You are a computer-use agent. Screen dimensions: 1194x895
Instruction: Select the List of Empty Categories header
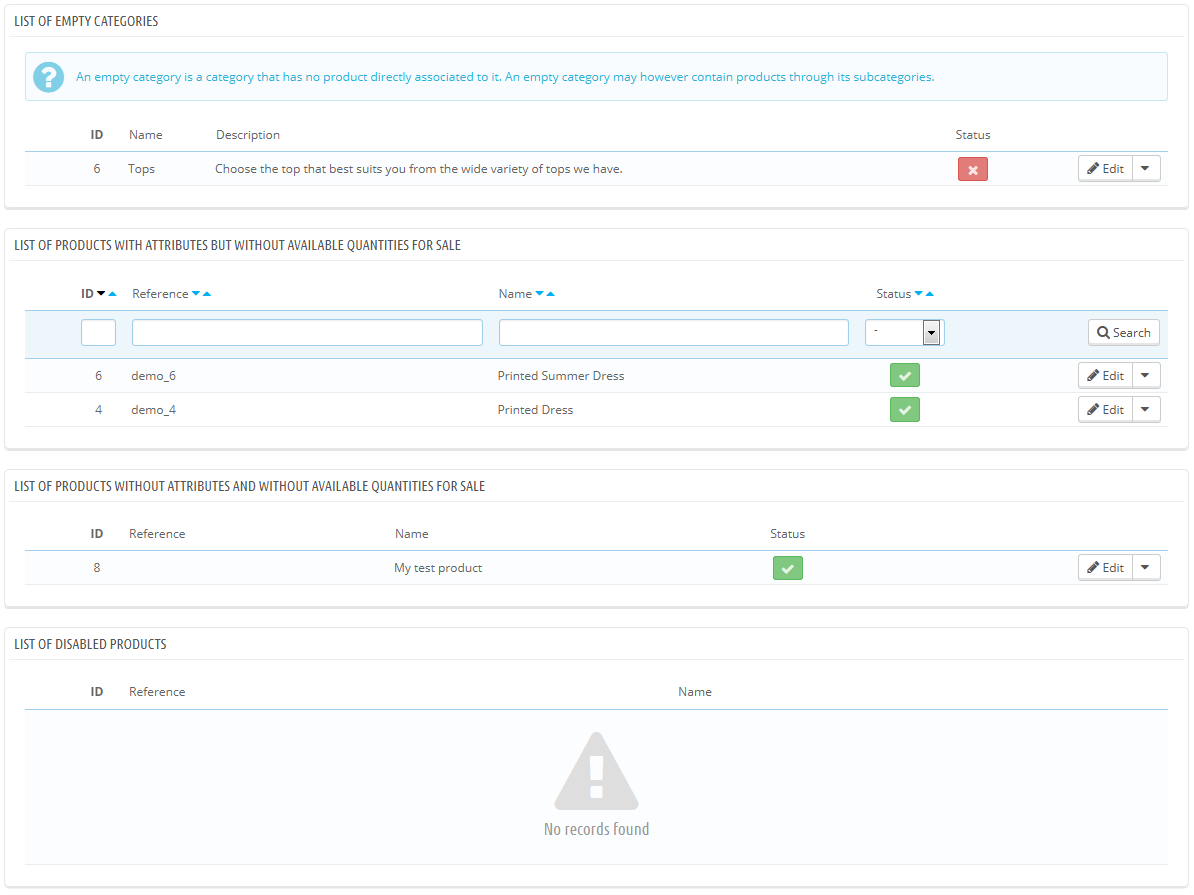85,20
